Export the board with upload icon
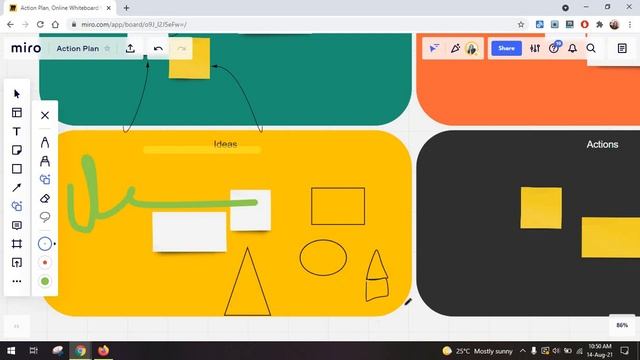The image size is (640, 360). click(130, 49)
